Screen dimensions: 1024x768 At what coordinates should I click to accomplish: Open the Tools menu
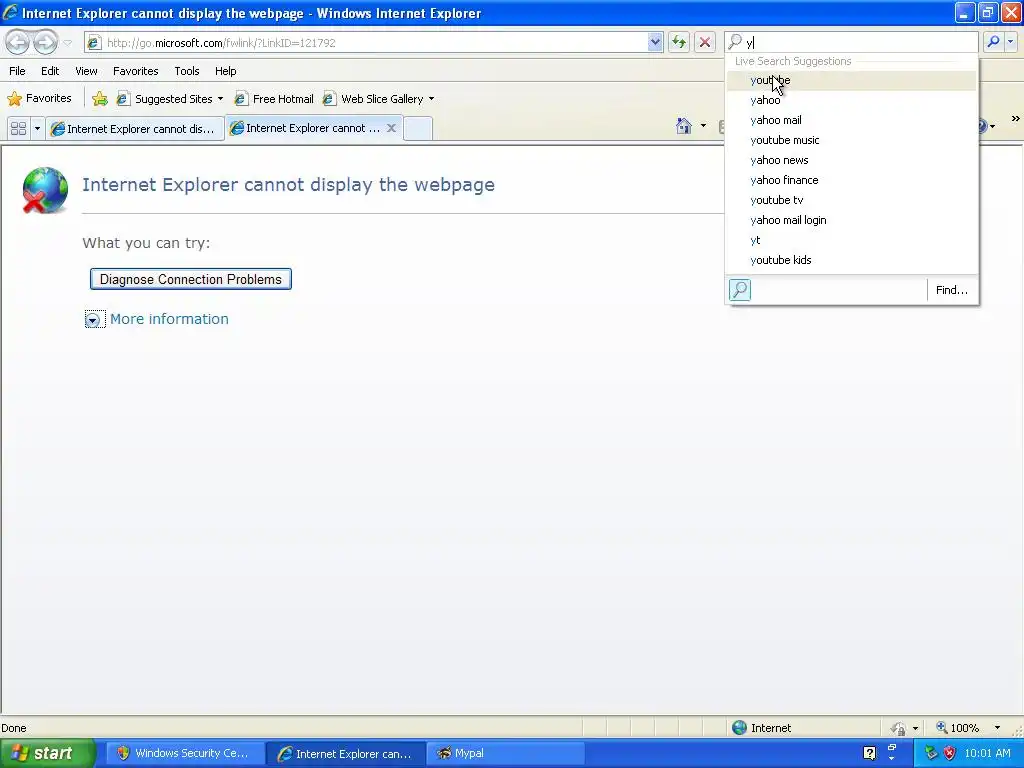(x=187, y=71)
